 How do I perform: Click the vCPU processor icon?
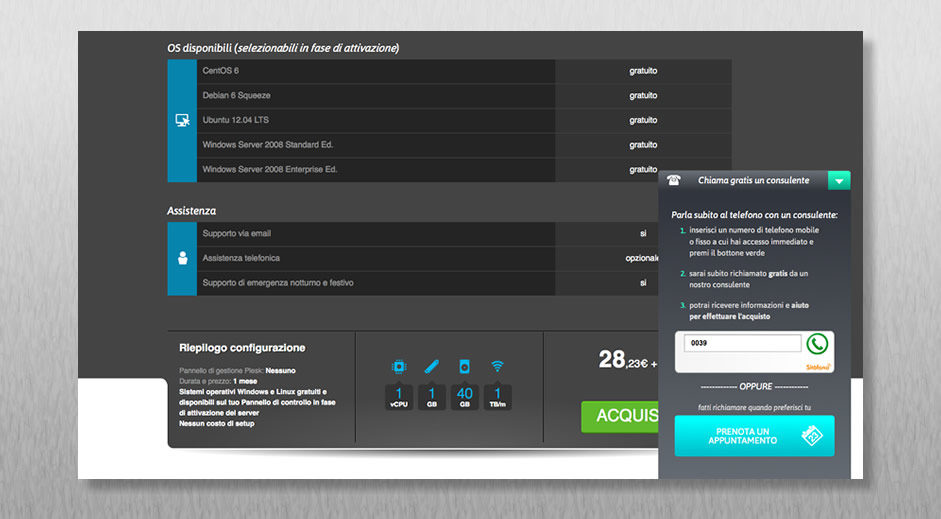coord(398,366)
